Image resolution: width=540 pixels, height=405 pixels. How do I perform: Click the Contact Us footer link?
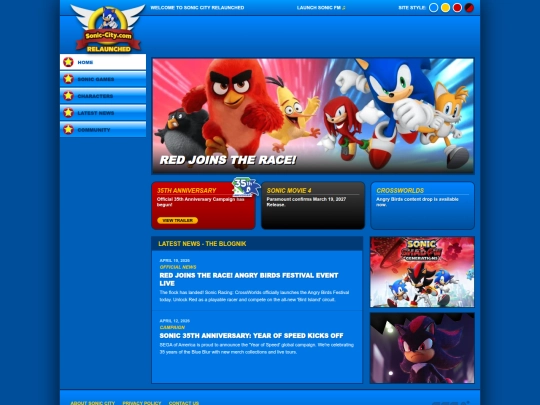pyautogui.click(x=184, y=403)
